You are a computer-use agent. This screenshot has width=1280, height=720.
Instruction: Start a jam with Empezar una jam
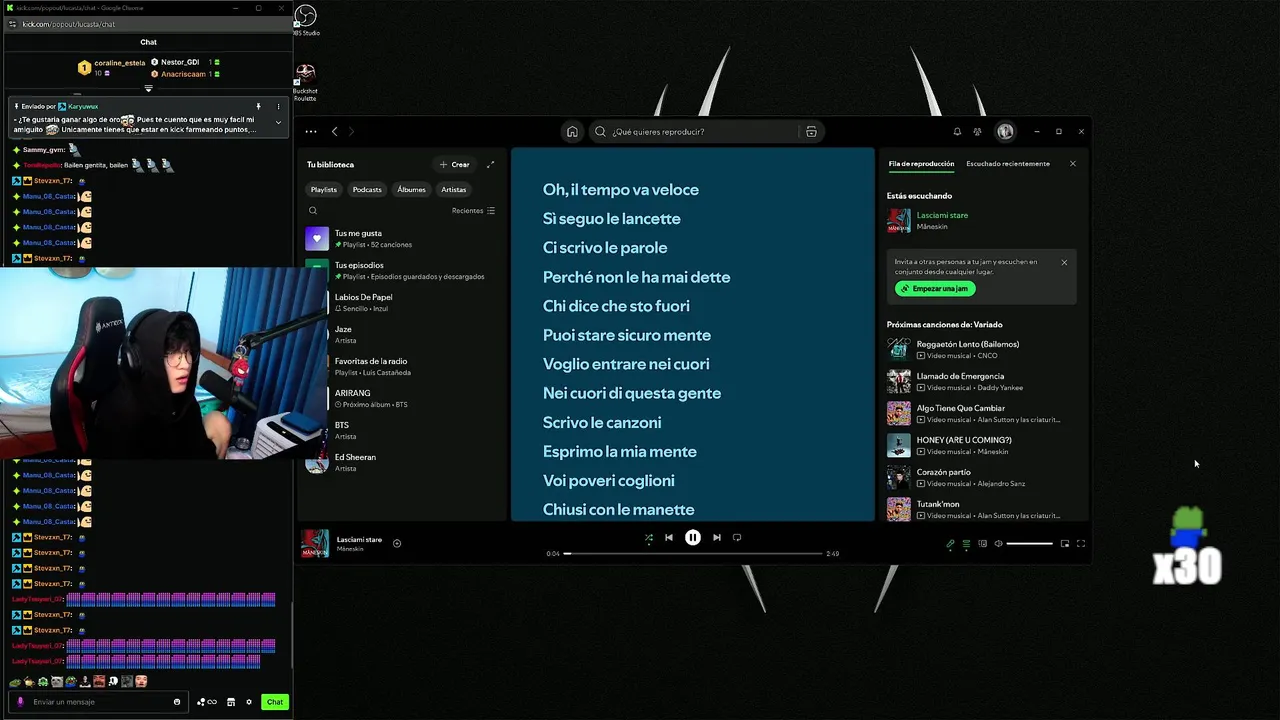pyautogui.click(x=935, y=288)
